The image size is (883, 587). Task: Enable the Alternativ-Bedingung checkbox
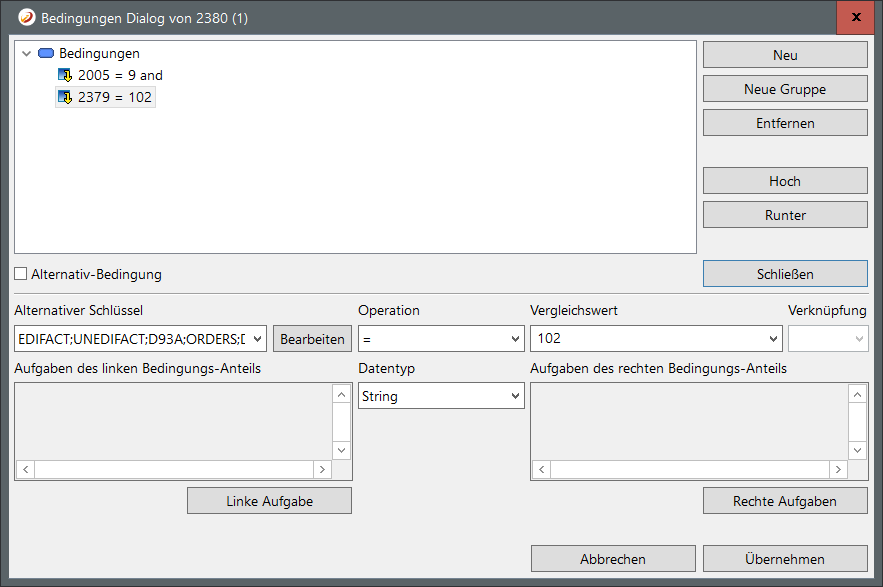pos(21,274)
